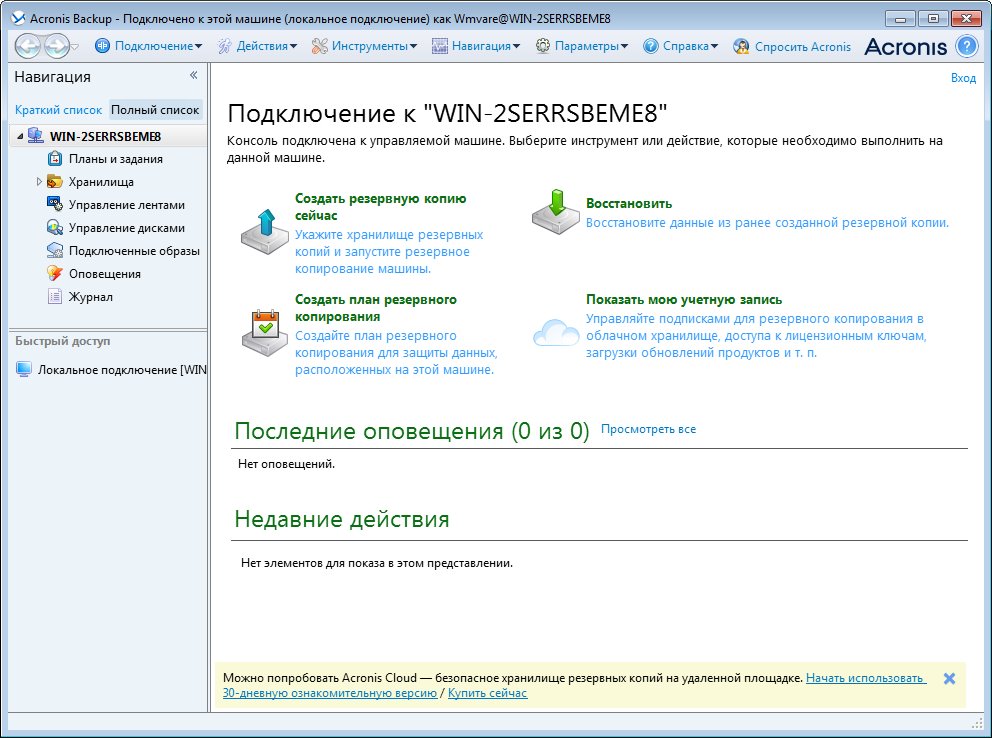Screen dimensions: 992x738
Task: Select Оповещения in the navigation tree
Action: tap(104, 273)
